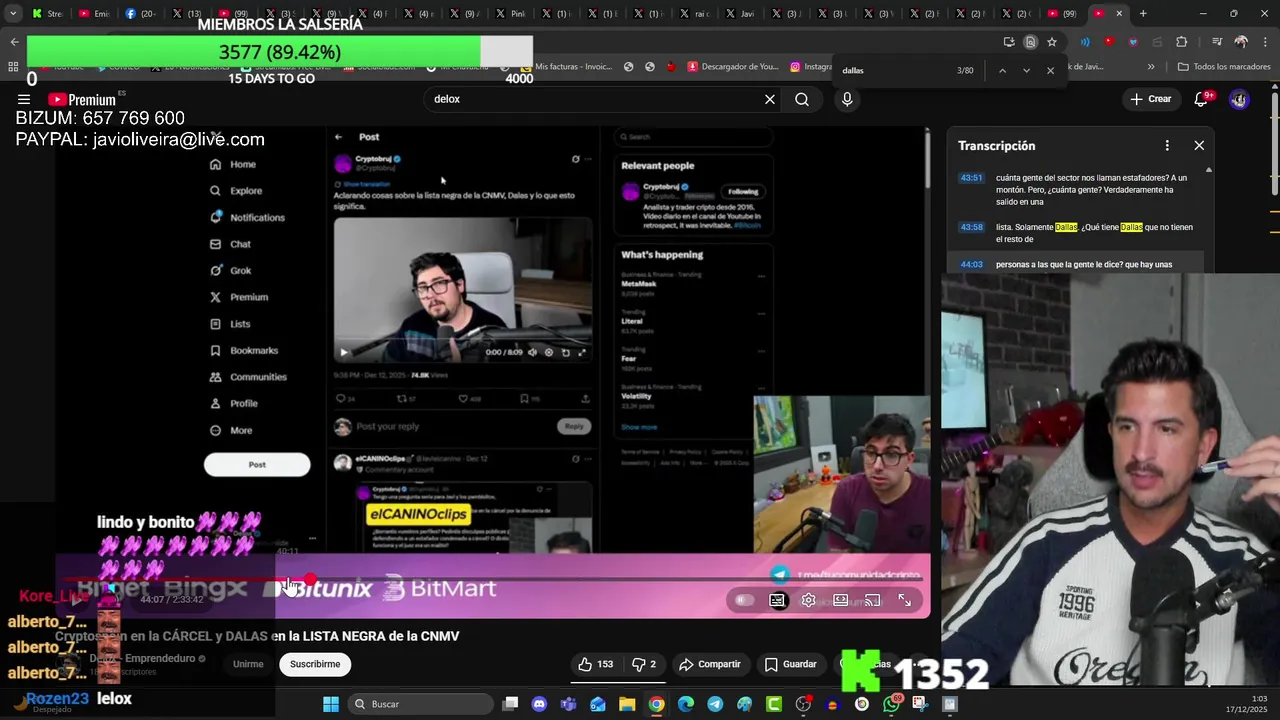Switch to the Facebook (20 tab
This screenshot has height=720, width=1280.
140,14
